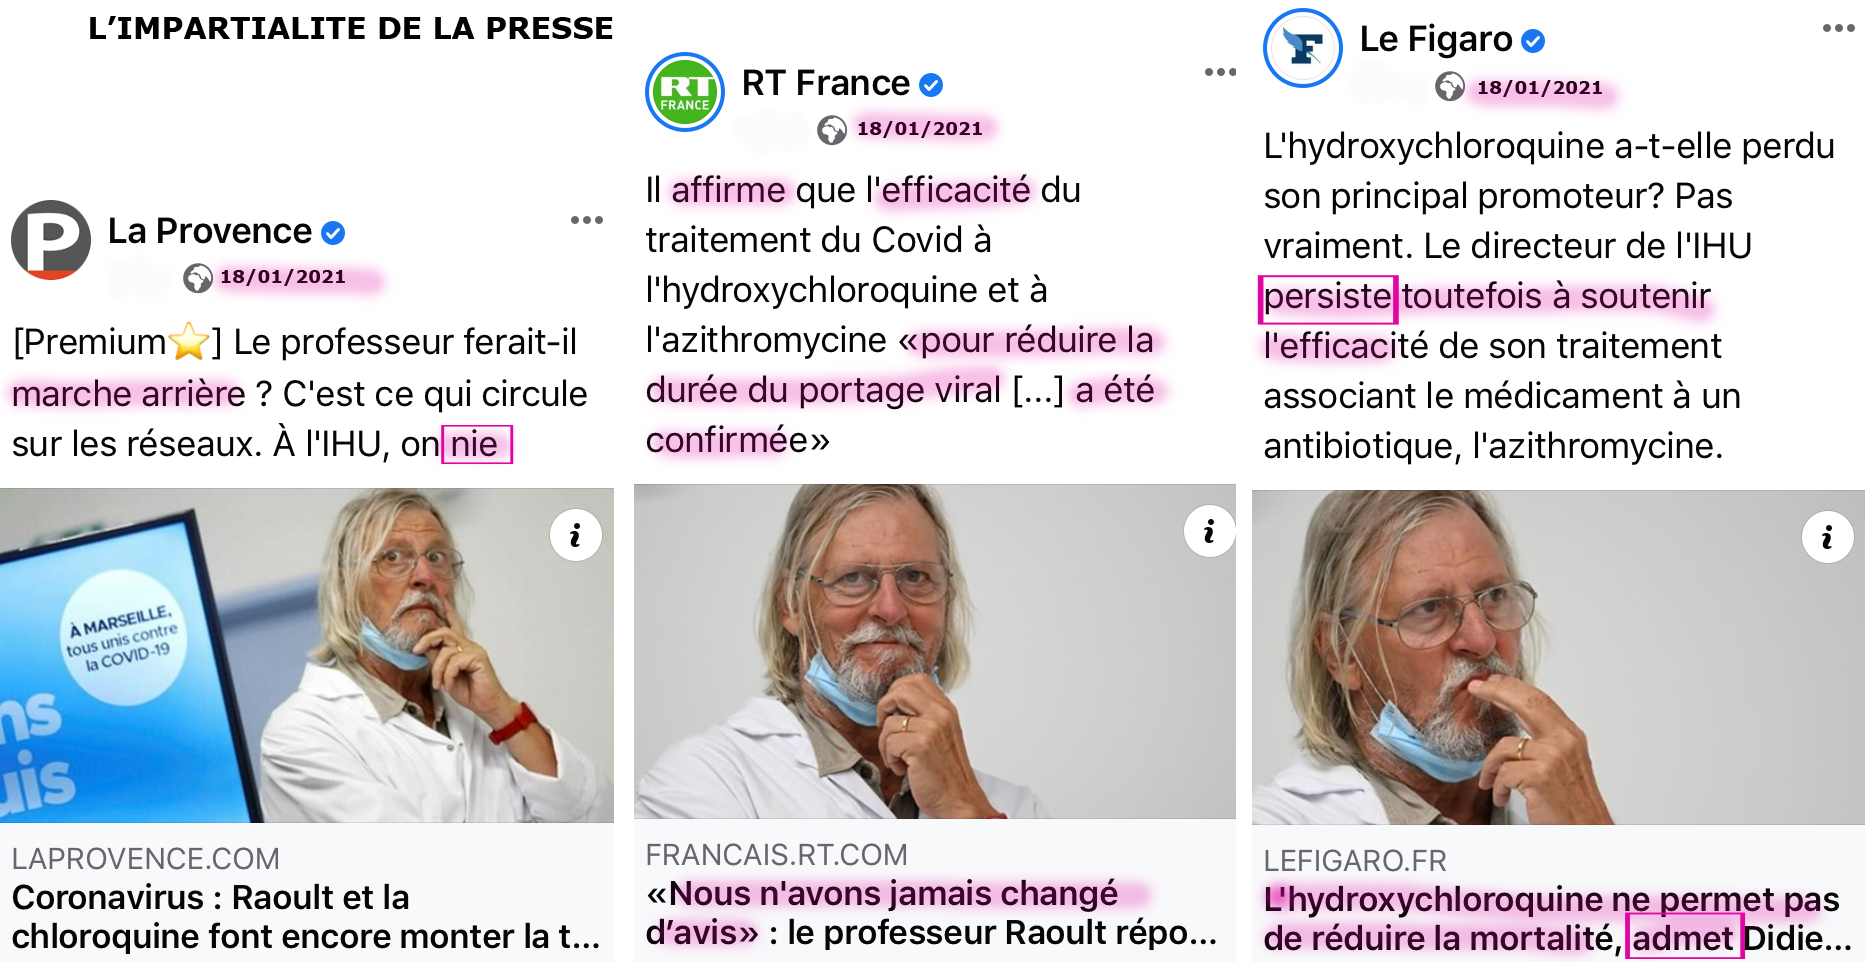Click globe privacy icon under RT France
The image size is (1865, 962).
click(832, 130)
